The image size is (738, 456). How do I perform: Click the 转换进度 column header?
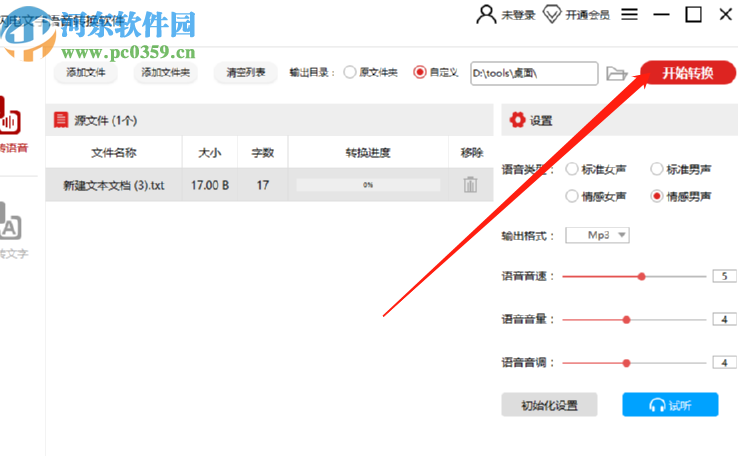click(x=368, y=152)
